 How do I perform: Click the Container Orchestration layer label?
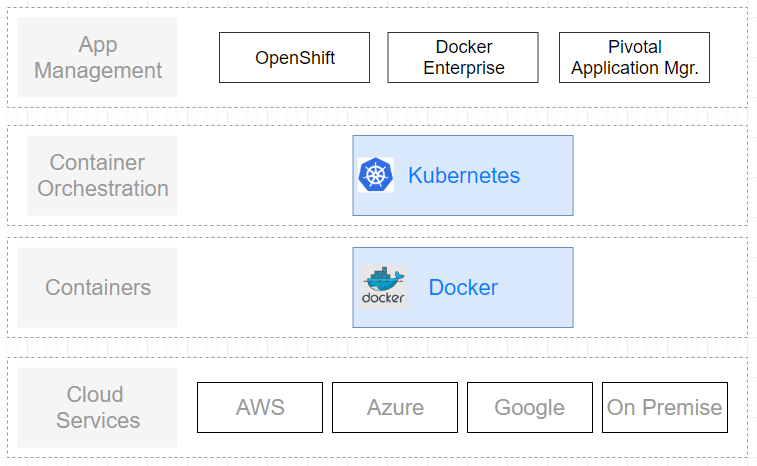coord(102,175)
